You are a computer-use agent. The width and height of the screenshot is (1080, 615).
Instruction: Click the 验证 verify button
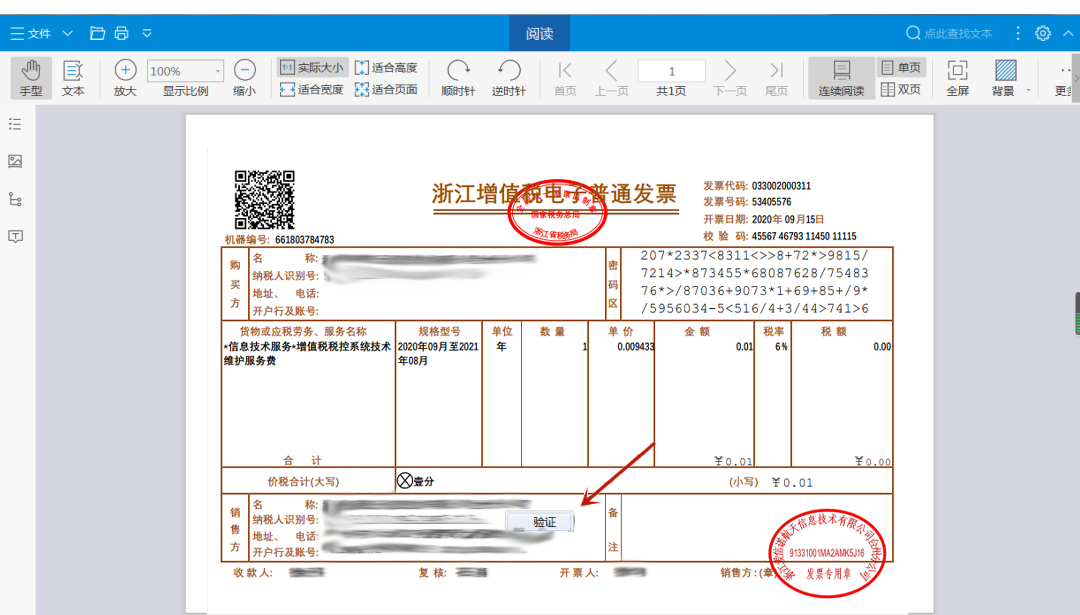[541, 522]
